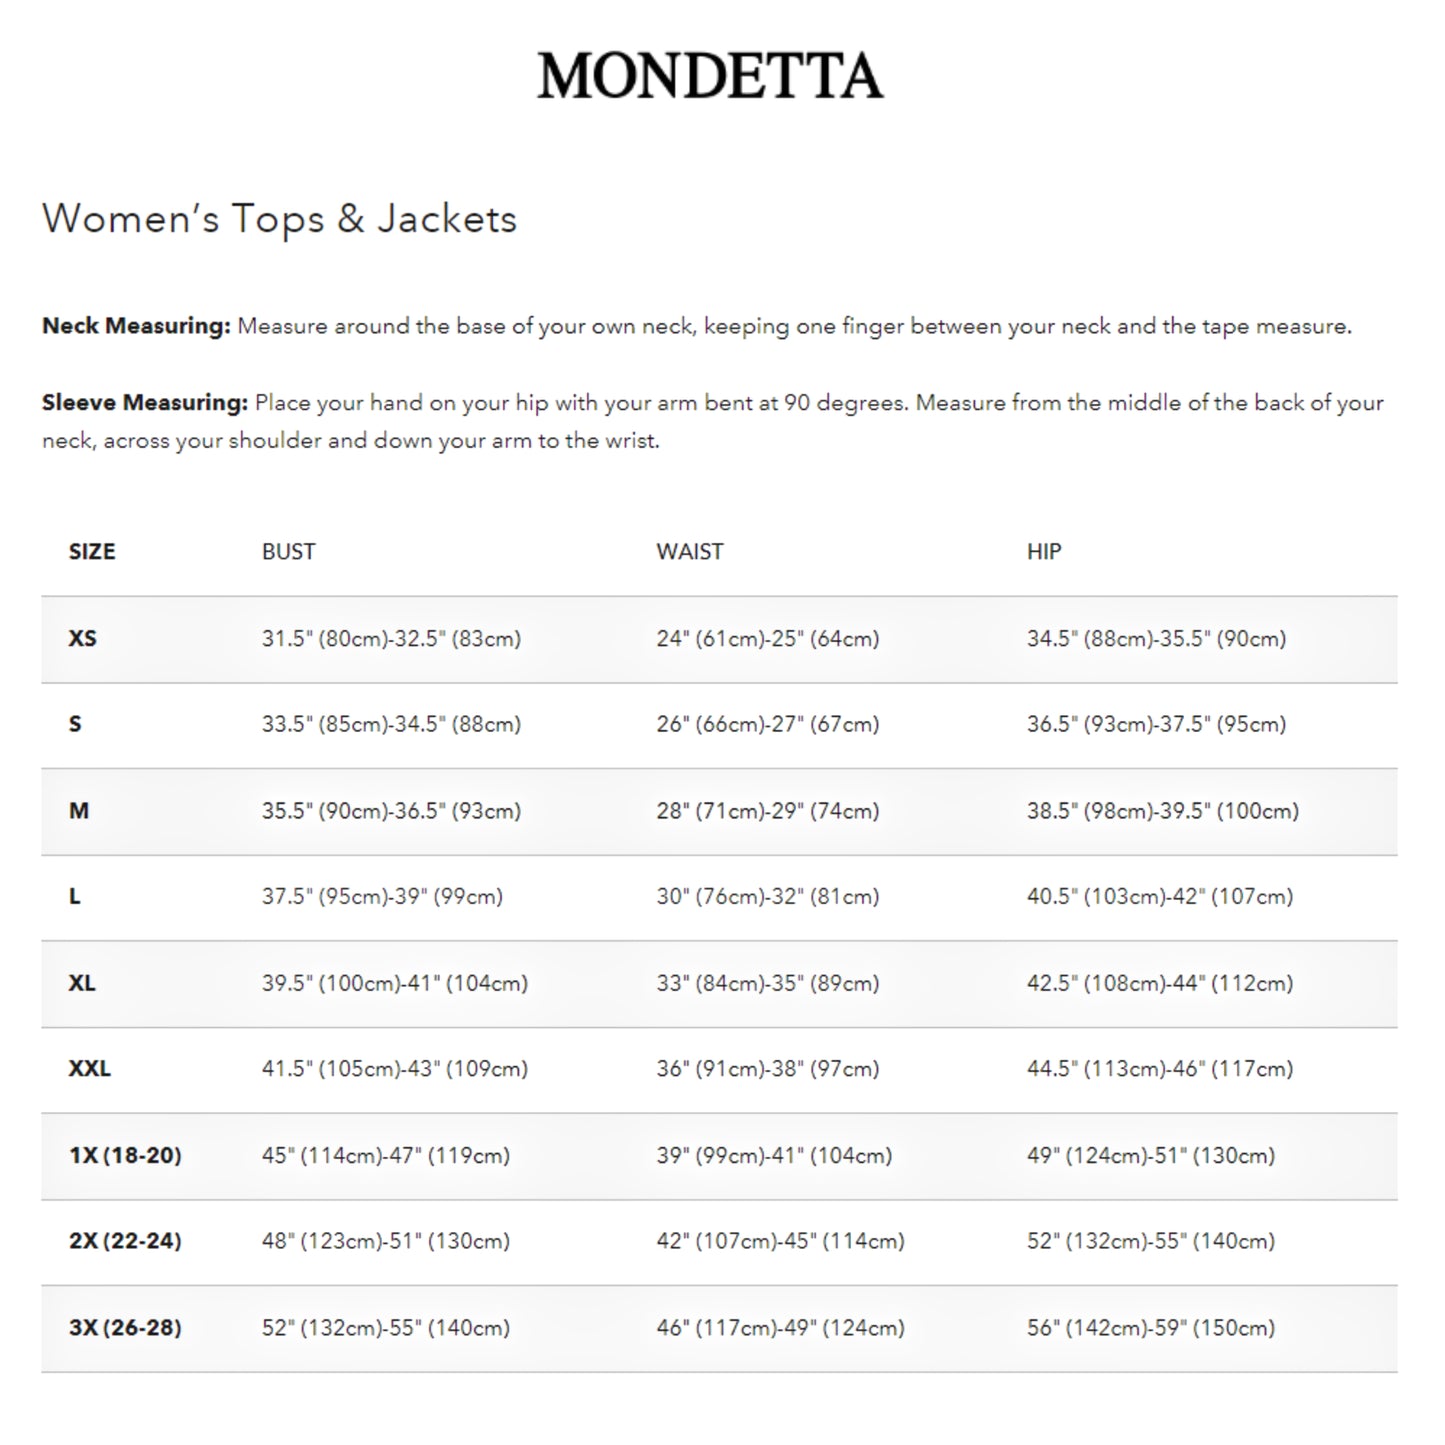Click the Neck Measuring label

point(136,326)
